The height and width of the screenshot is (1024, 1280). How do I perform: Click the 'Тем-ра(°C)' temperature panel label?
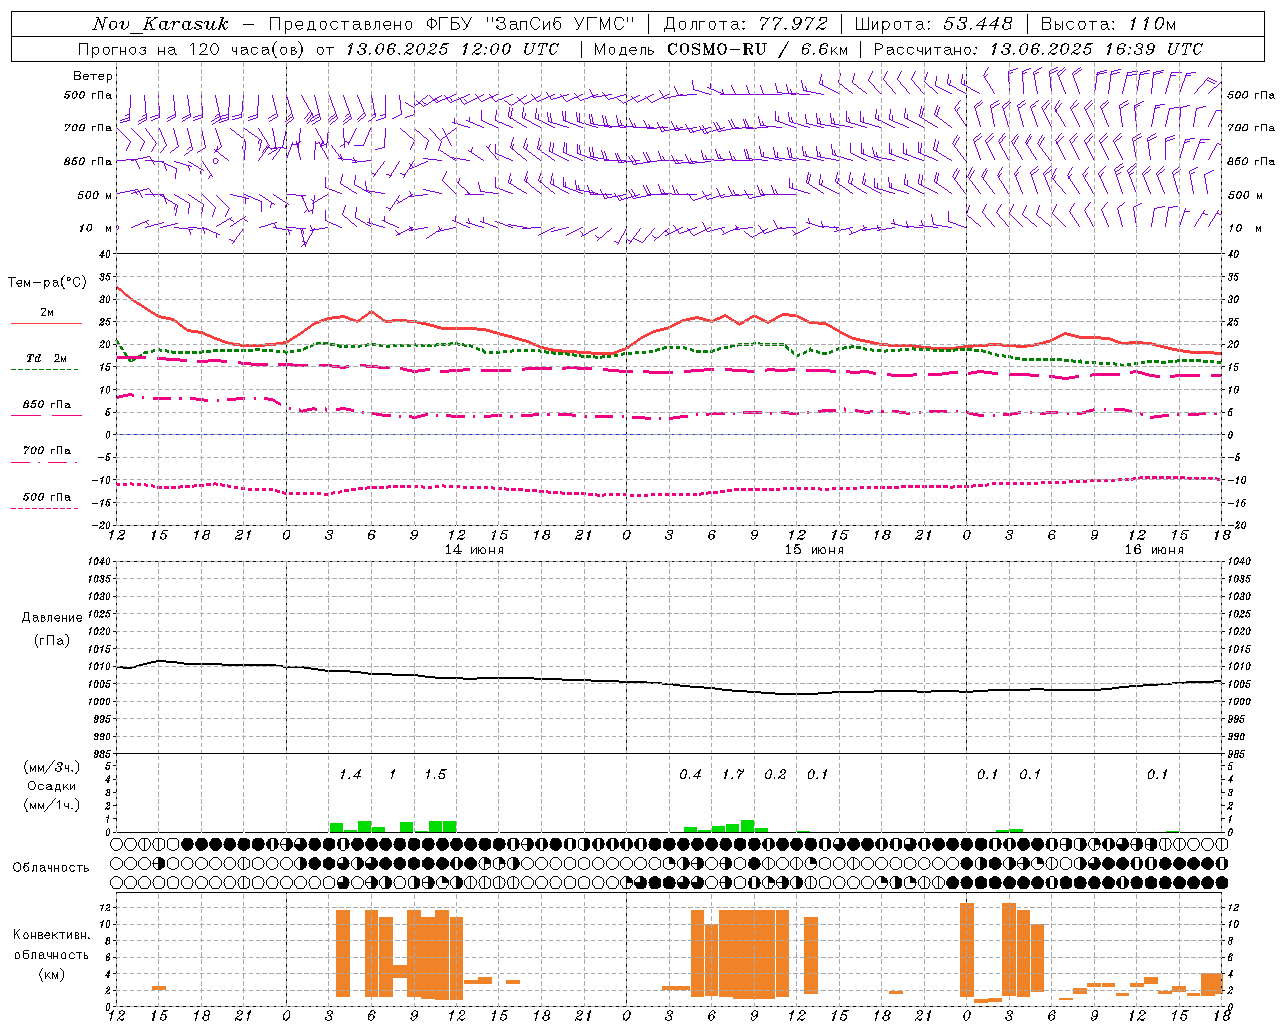tap(47, 283)
